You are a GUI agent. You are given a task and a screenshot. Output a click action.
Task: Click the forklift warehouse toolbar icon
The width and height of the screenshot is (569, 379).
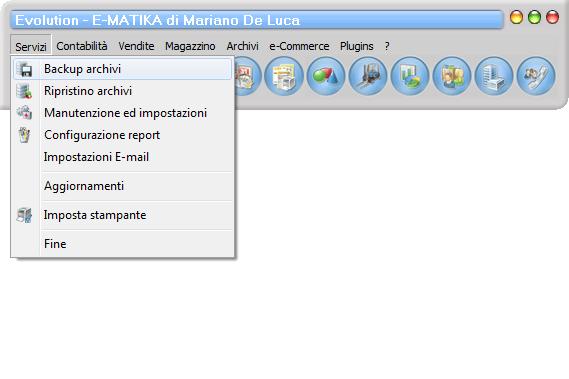point(368,76)
